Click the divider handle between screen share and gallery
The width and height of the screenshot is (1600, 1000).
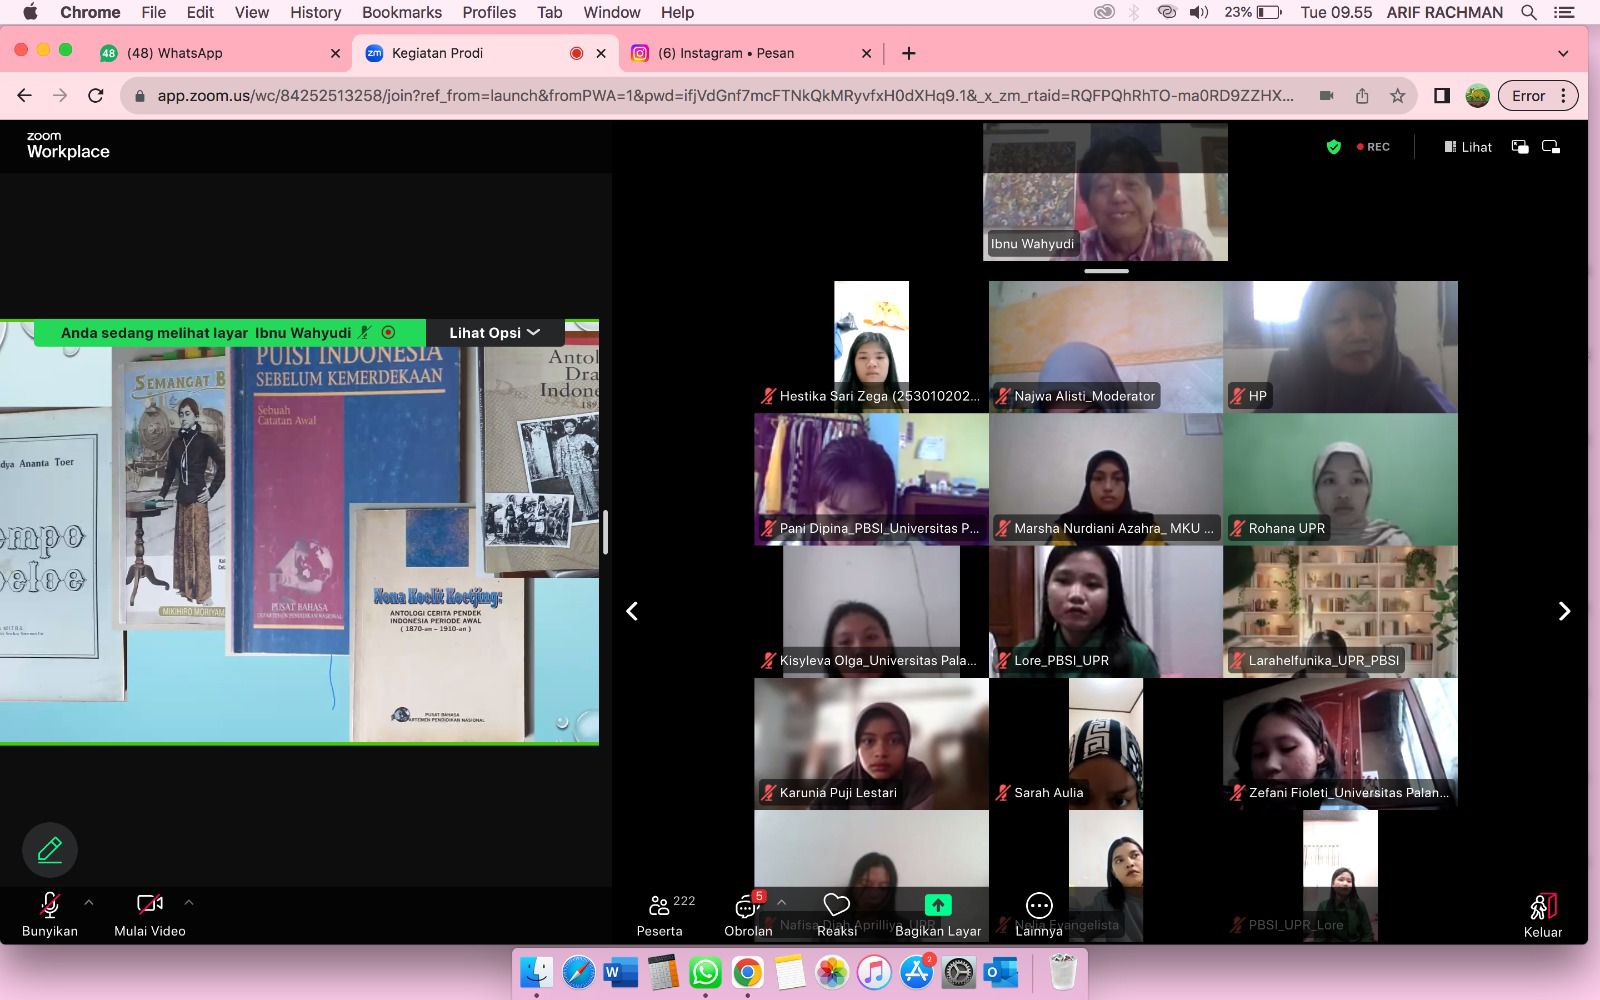tap(605, 532)
